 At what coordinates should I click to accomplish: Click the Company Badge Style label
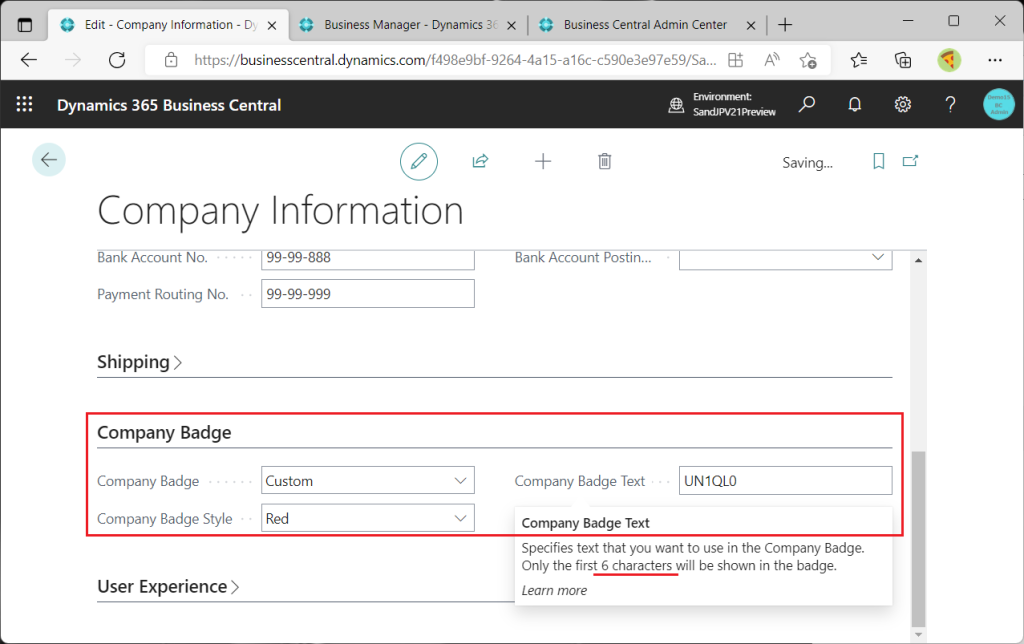[165, 519]
